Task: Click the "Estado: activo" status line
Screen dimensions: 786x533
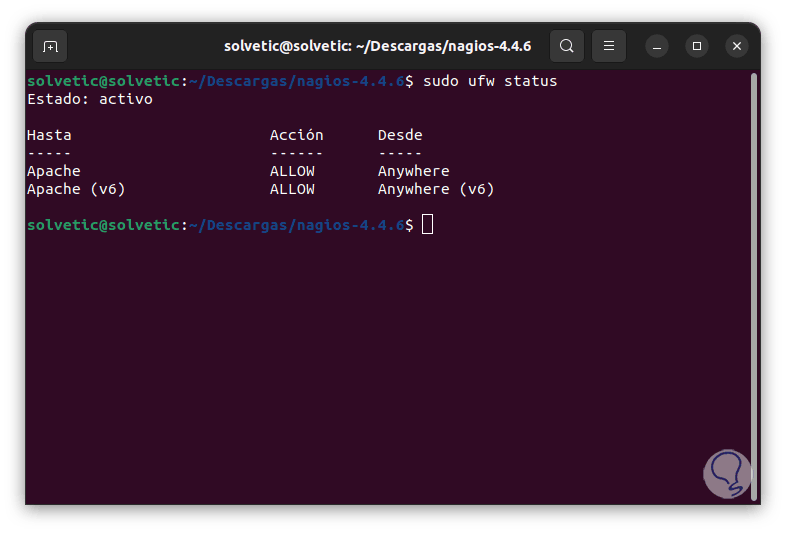Action: 90,99
